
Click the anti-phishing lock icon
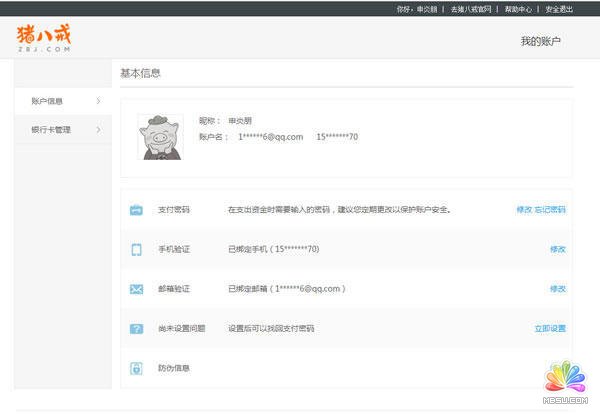tap(136, 368)
